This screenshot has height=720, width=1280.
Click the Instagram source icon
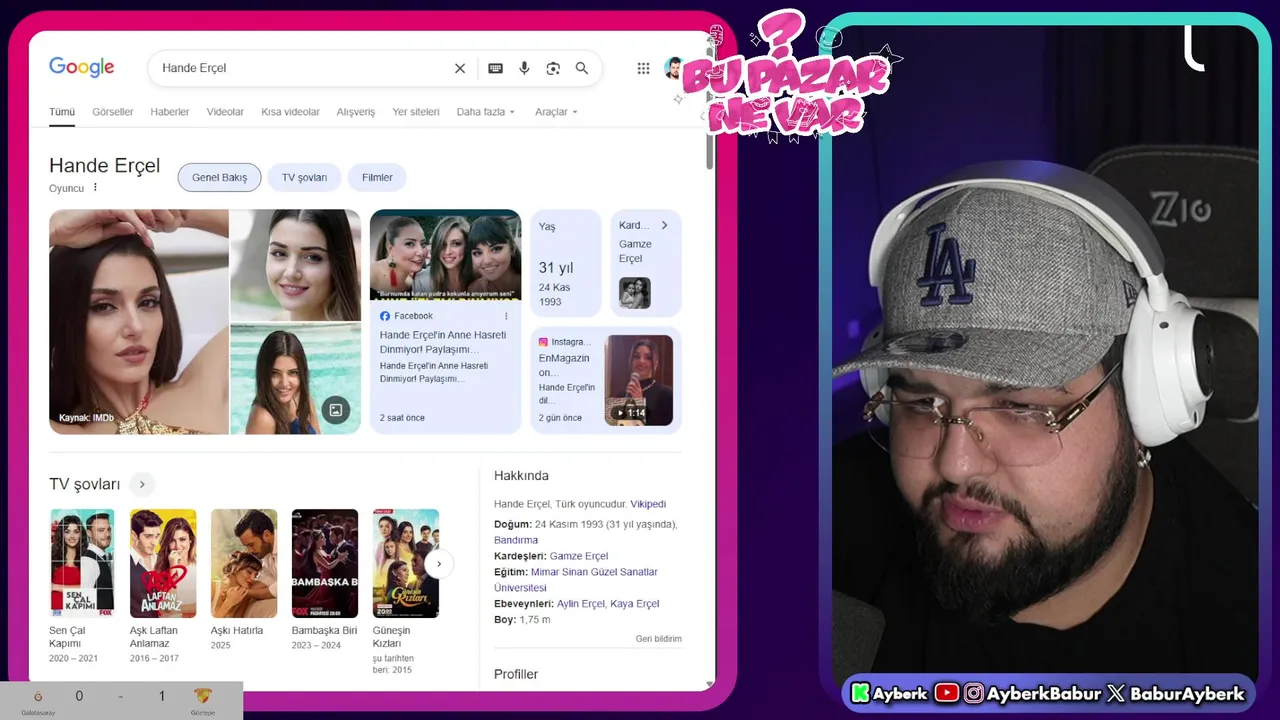coord(543,342)
